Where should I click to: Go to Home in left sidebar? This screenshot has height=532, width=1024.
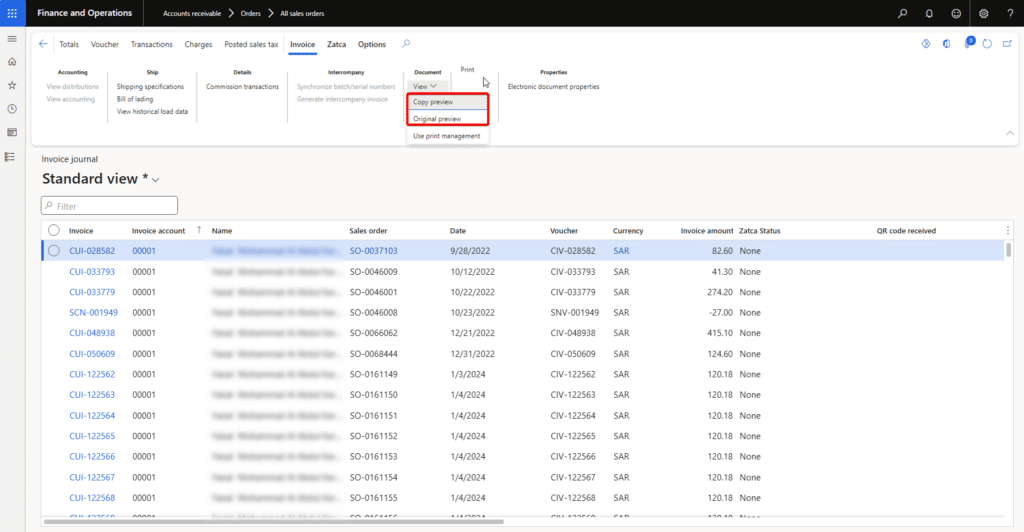tap(12, 62)
